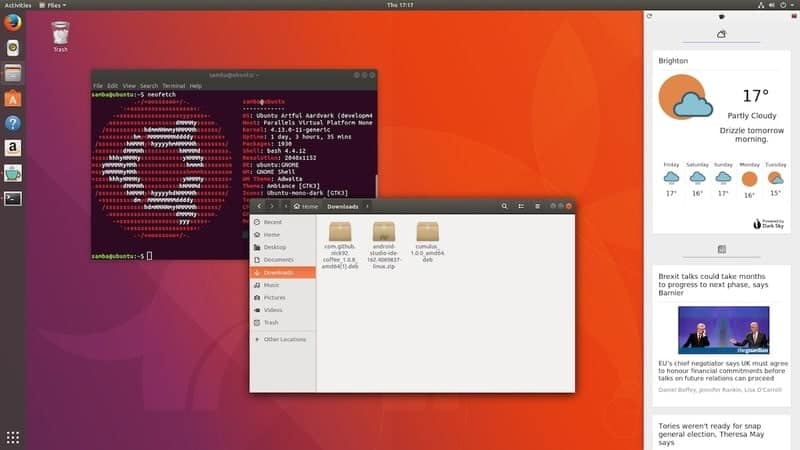The image size is (800, 450).
Task: Click the large partly cloudy weather icon
Action: tap(685, 97)
